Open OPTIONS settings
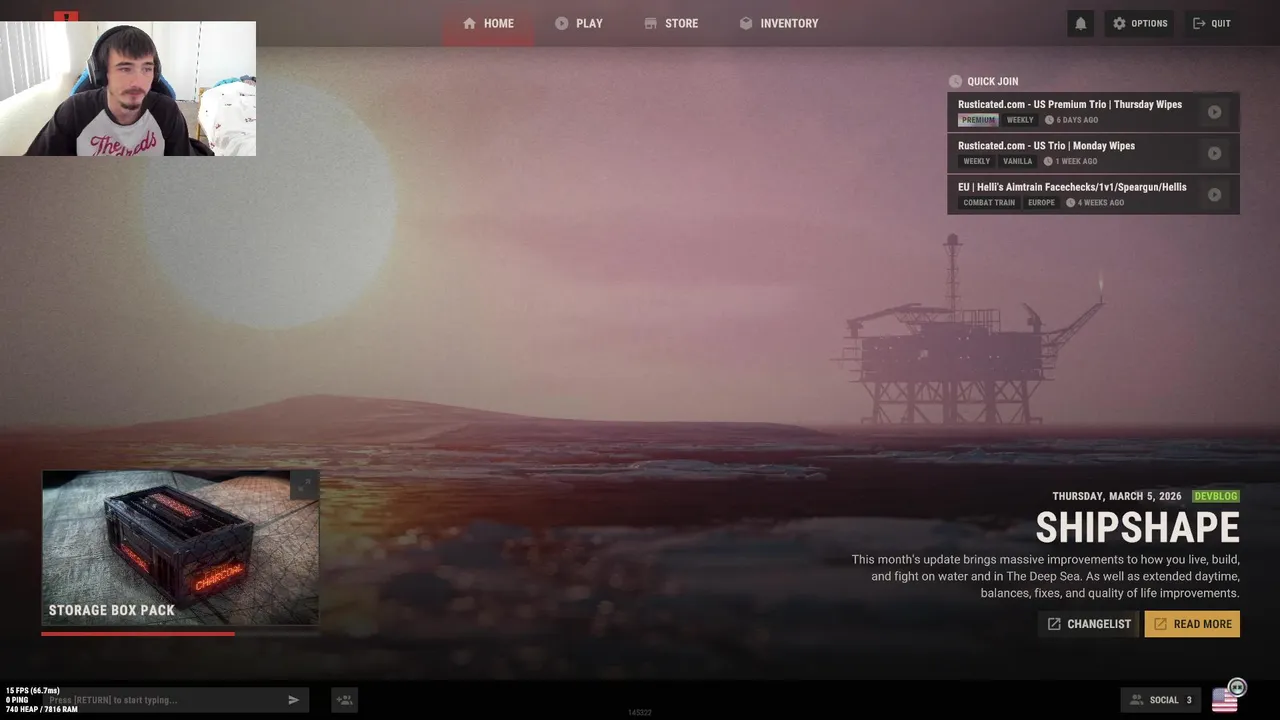This screenshot has width=1280, height=720. click(1139, 24)
